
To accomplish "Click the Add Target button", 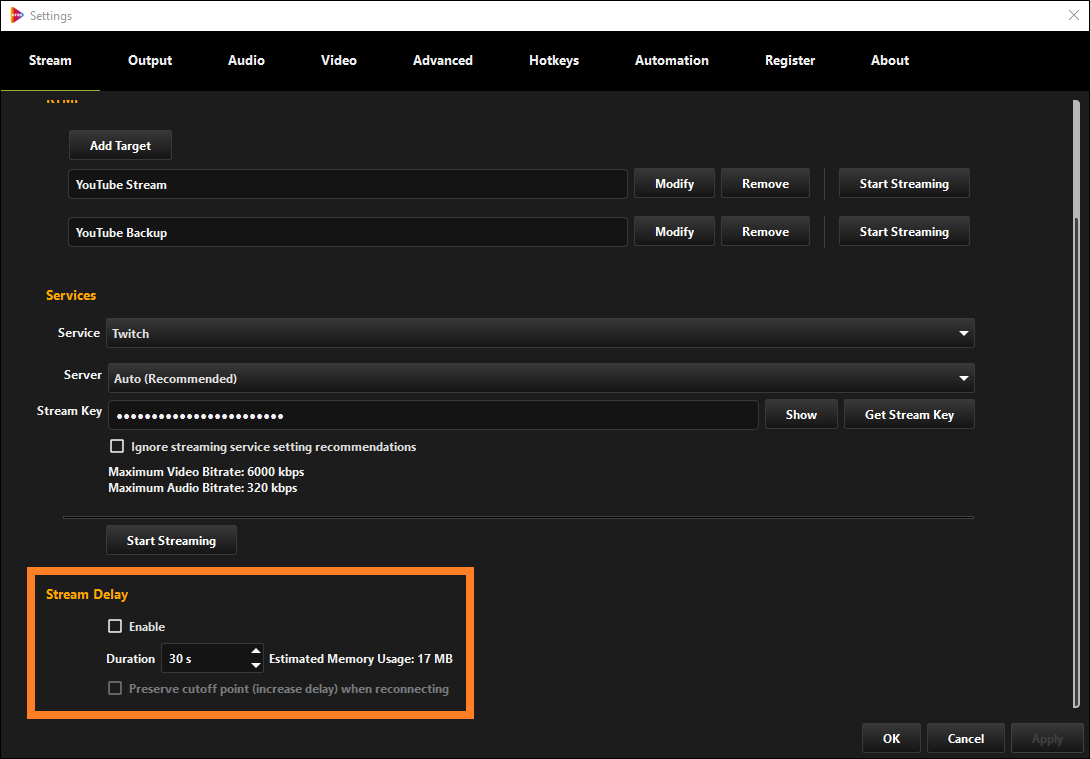I will (120, 146).
